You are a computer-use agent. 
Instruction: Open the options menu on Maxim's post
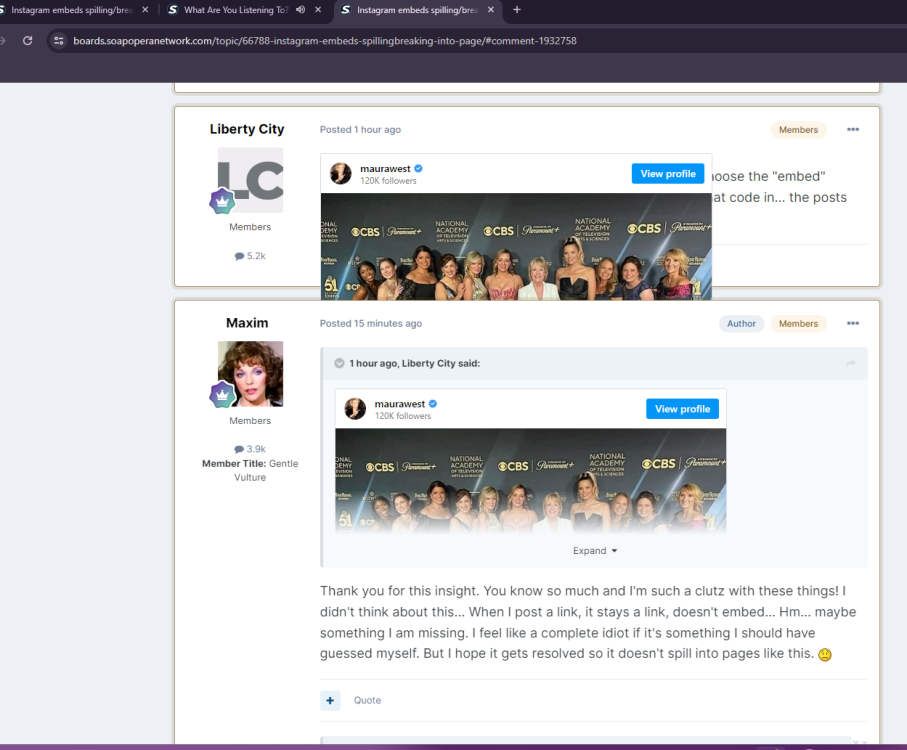coord(852,324)
